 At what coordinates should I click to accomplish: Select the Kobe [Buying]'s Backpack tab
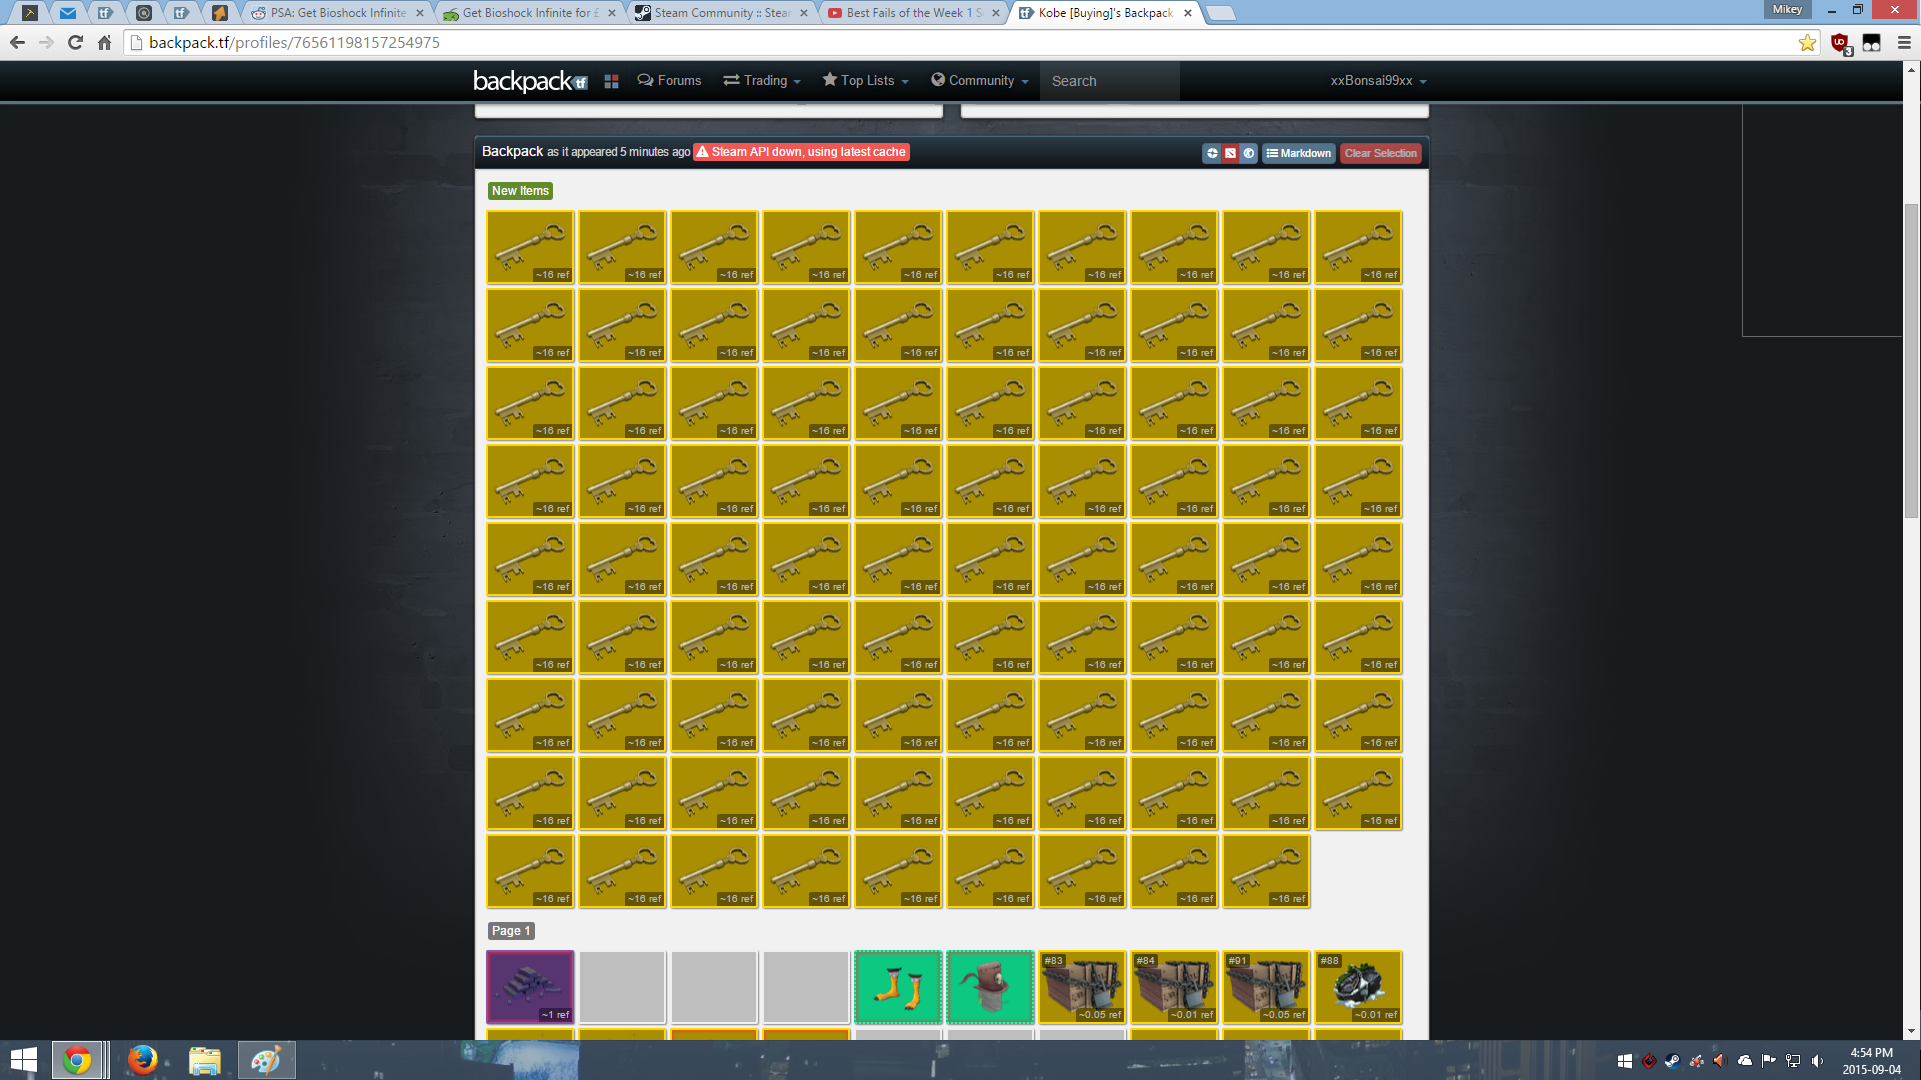coord(1105,13)
